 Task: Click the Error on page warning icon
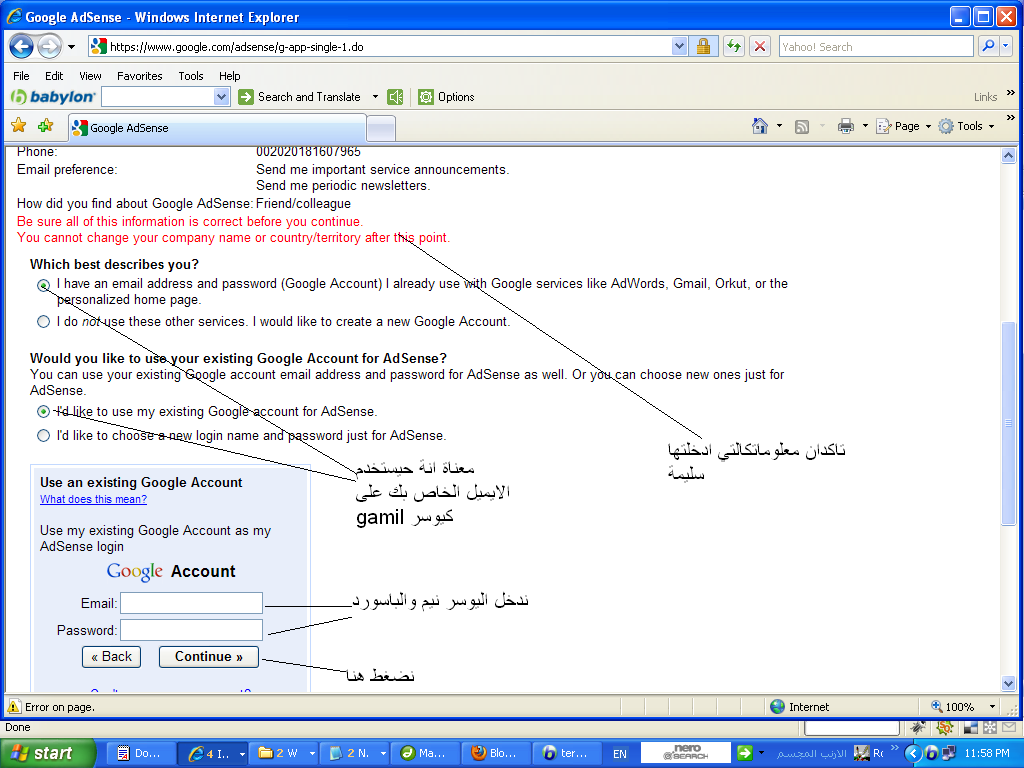point(14,707)
